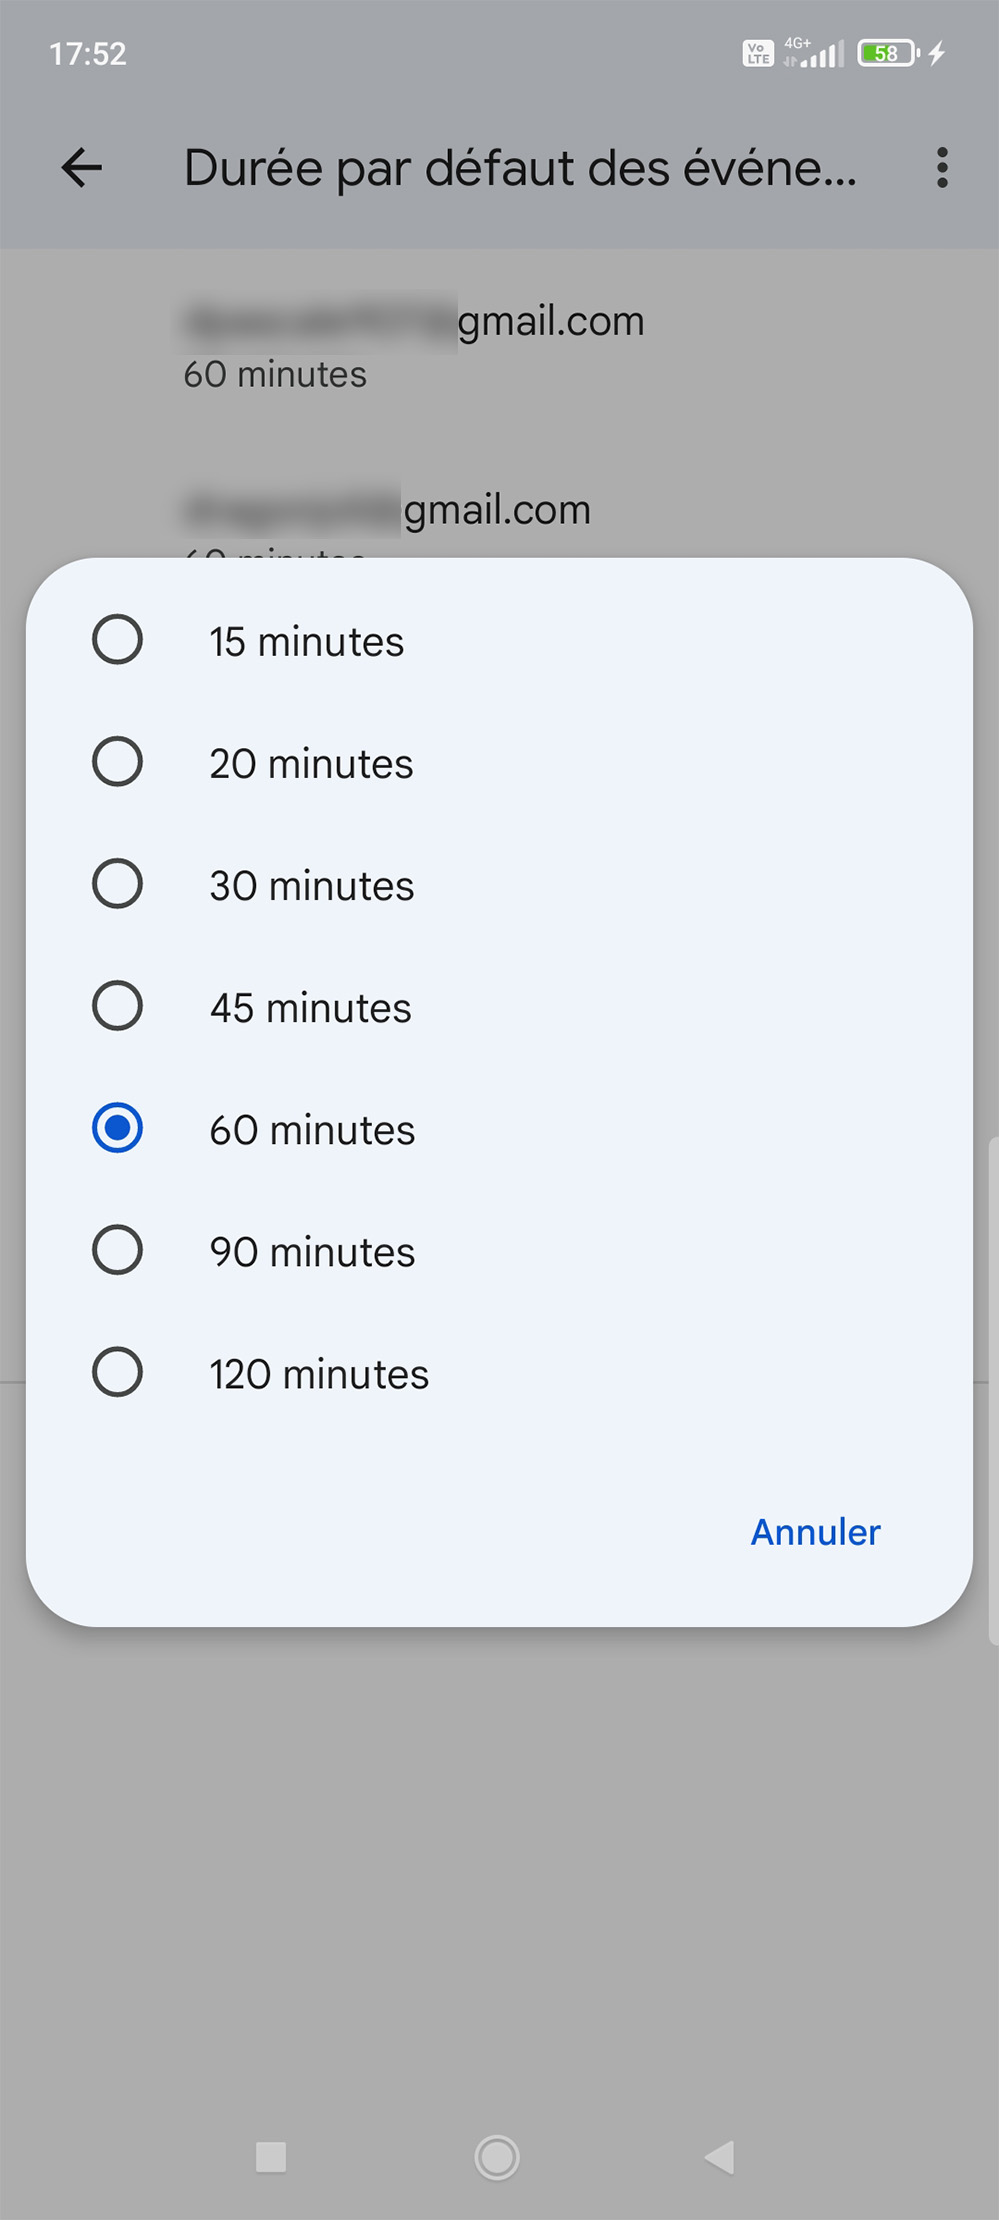Pick the 45 minutes duration option
The image size is (999, 2220).
click(x=118, y=1006)
